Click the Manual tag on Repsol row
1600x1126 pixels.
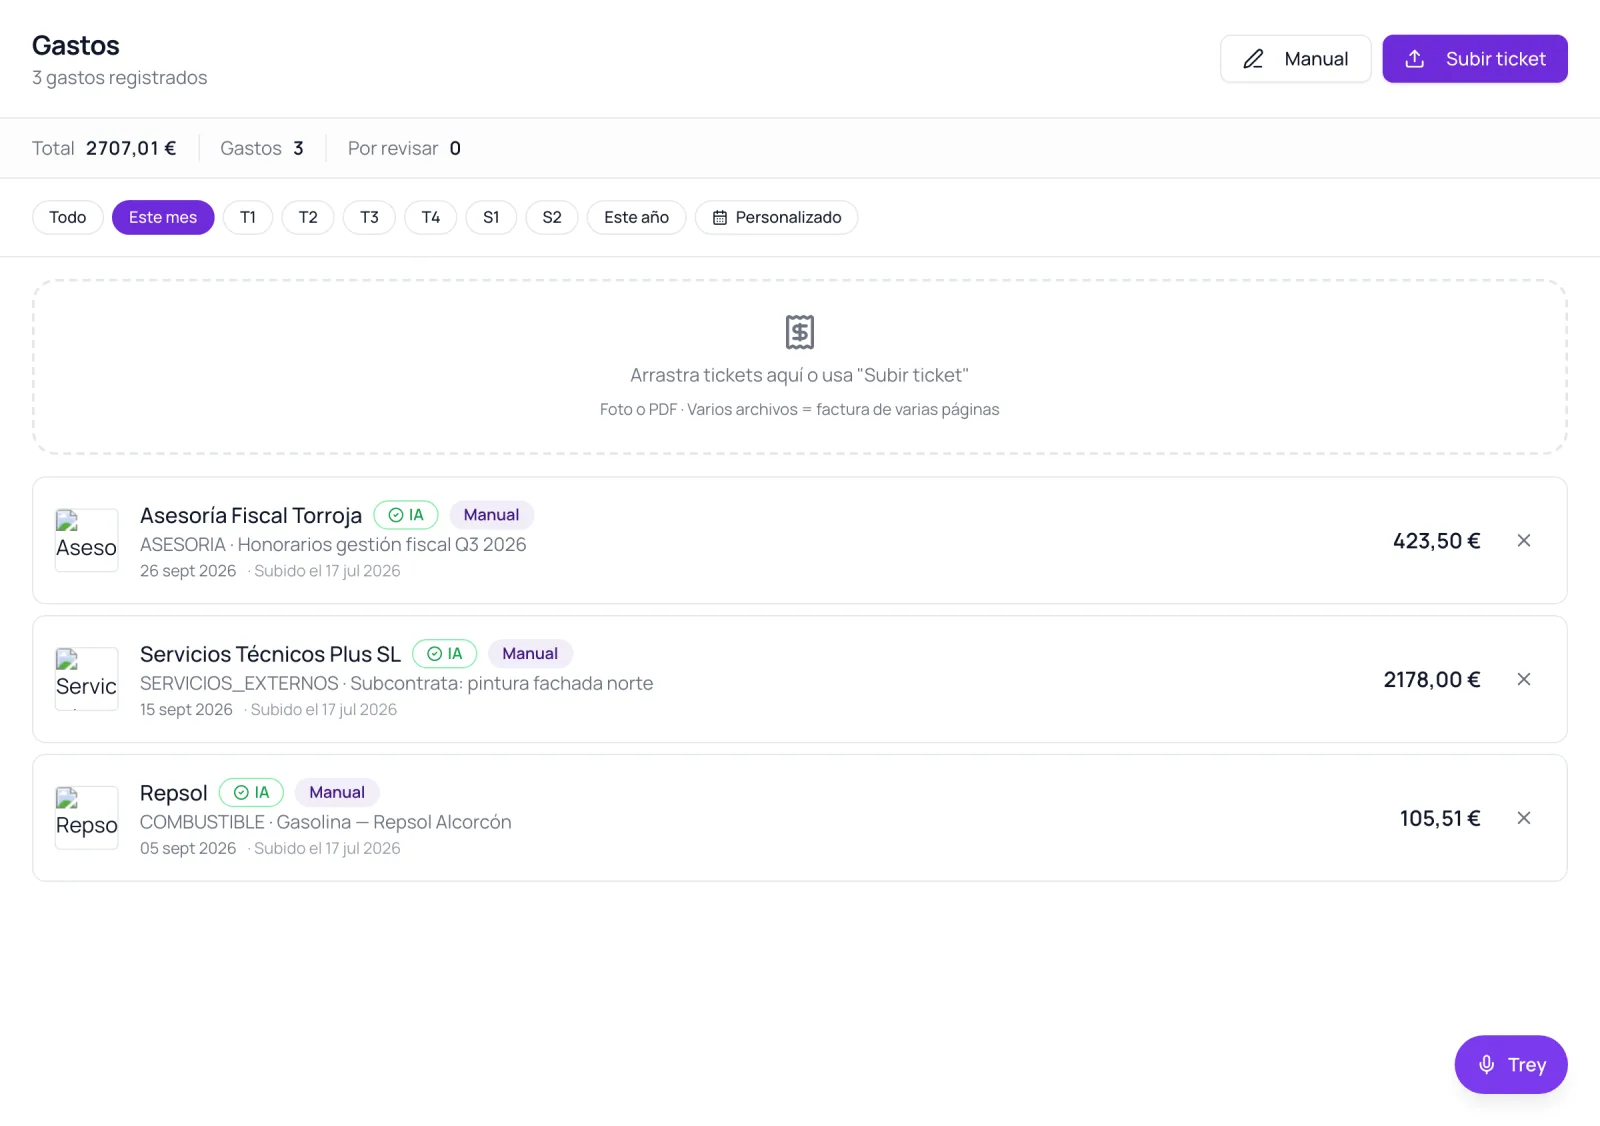click(x=337, y=793)
